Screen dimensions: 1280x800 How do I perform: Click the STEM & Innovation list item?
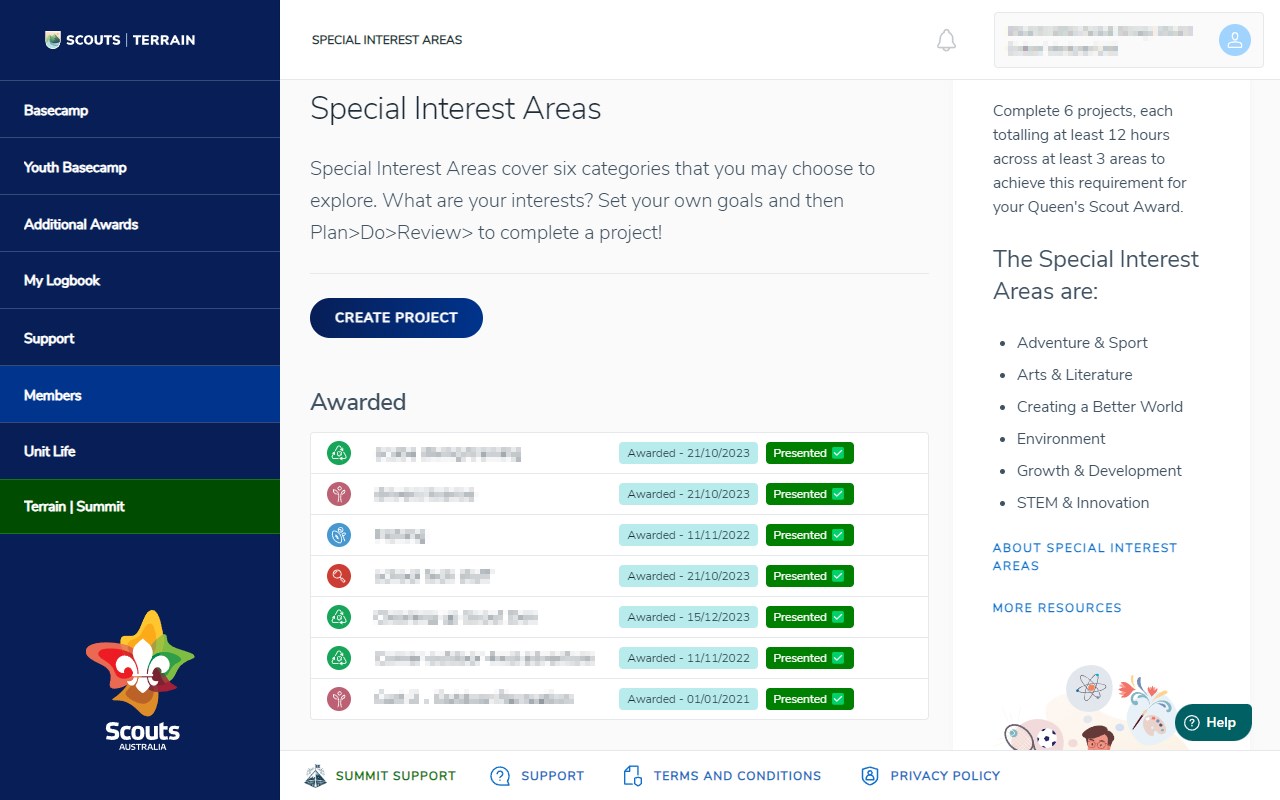pyautogui.click(x=1083, y=503)
